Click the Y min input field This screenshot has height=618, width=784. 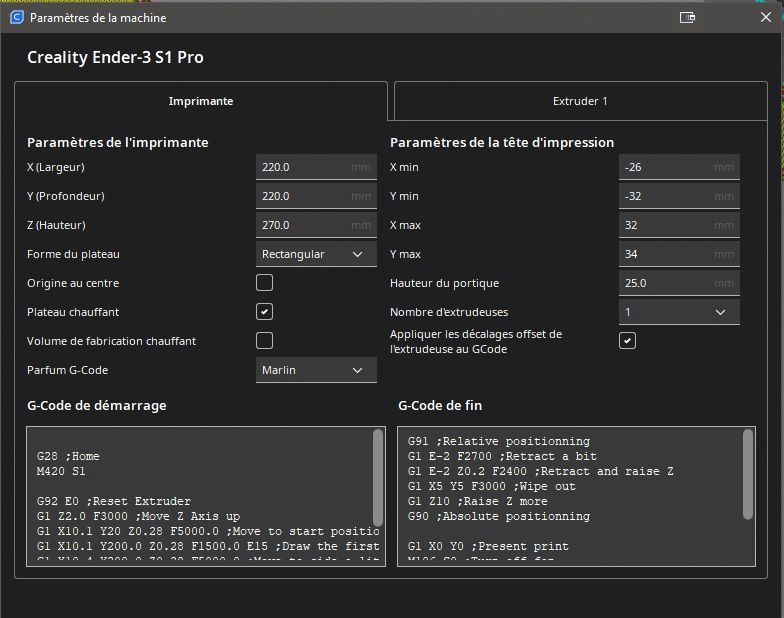coord(679,196)
